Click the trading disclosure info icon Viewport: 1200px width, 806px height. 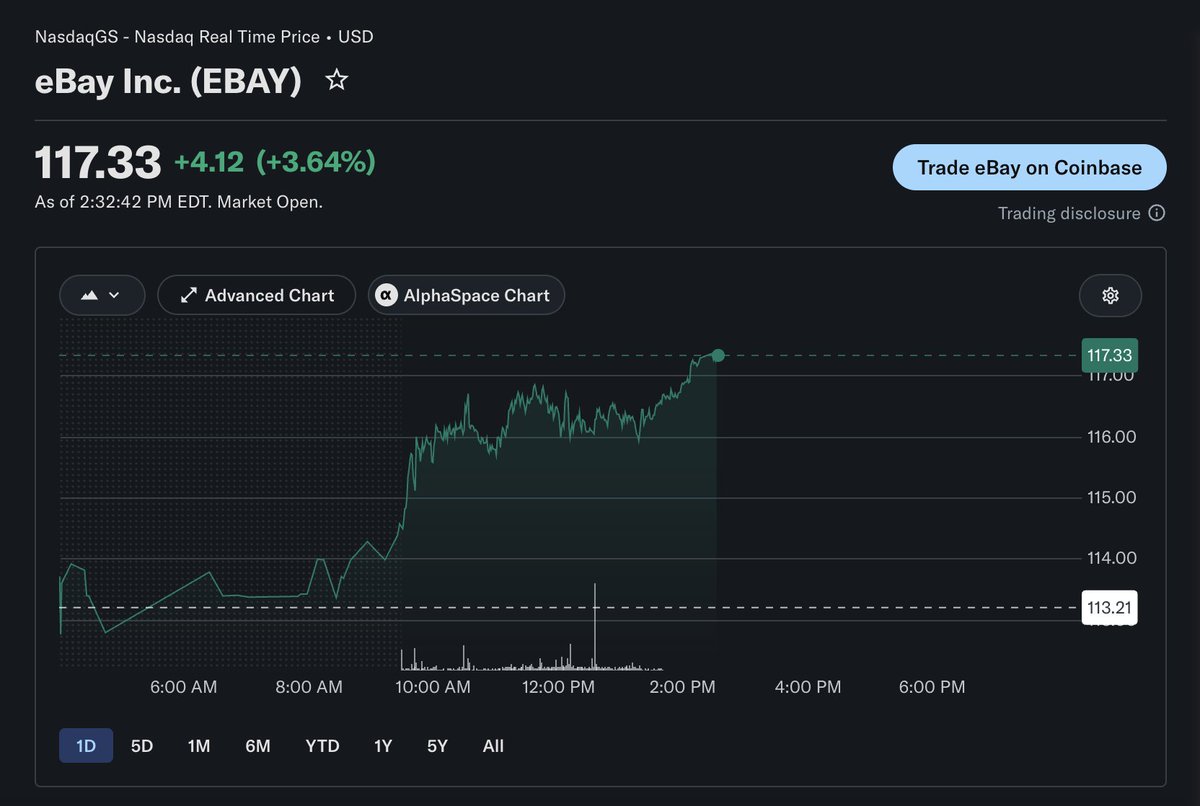point(1157,213)
